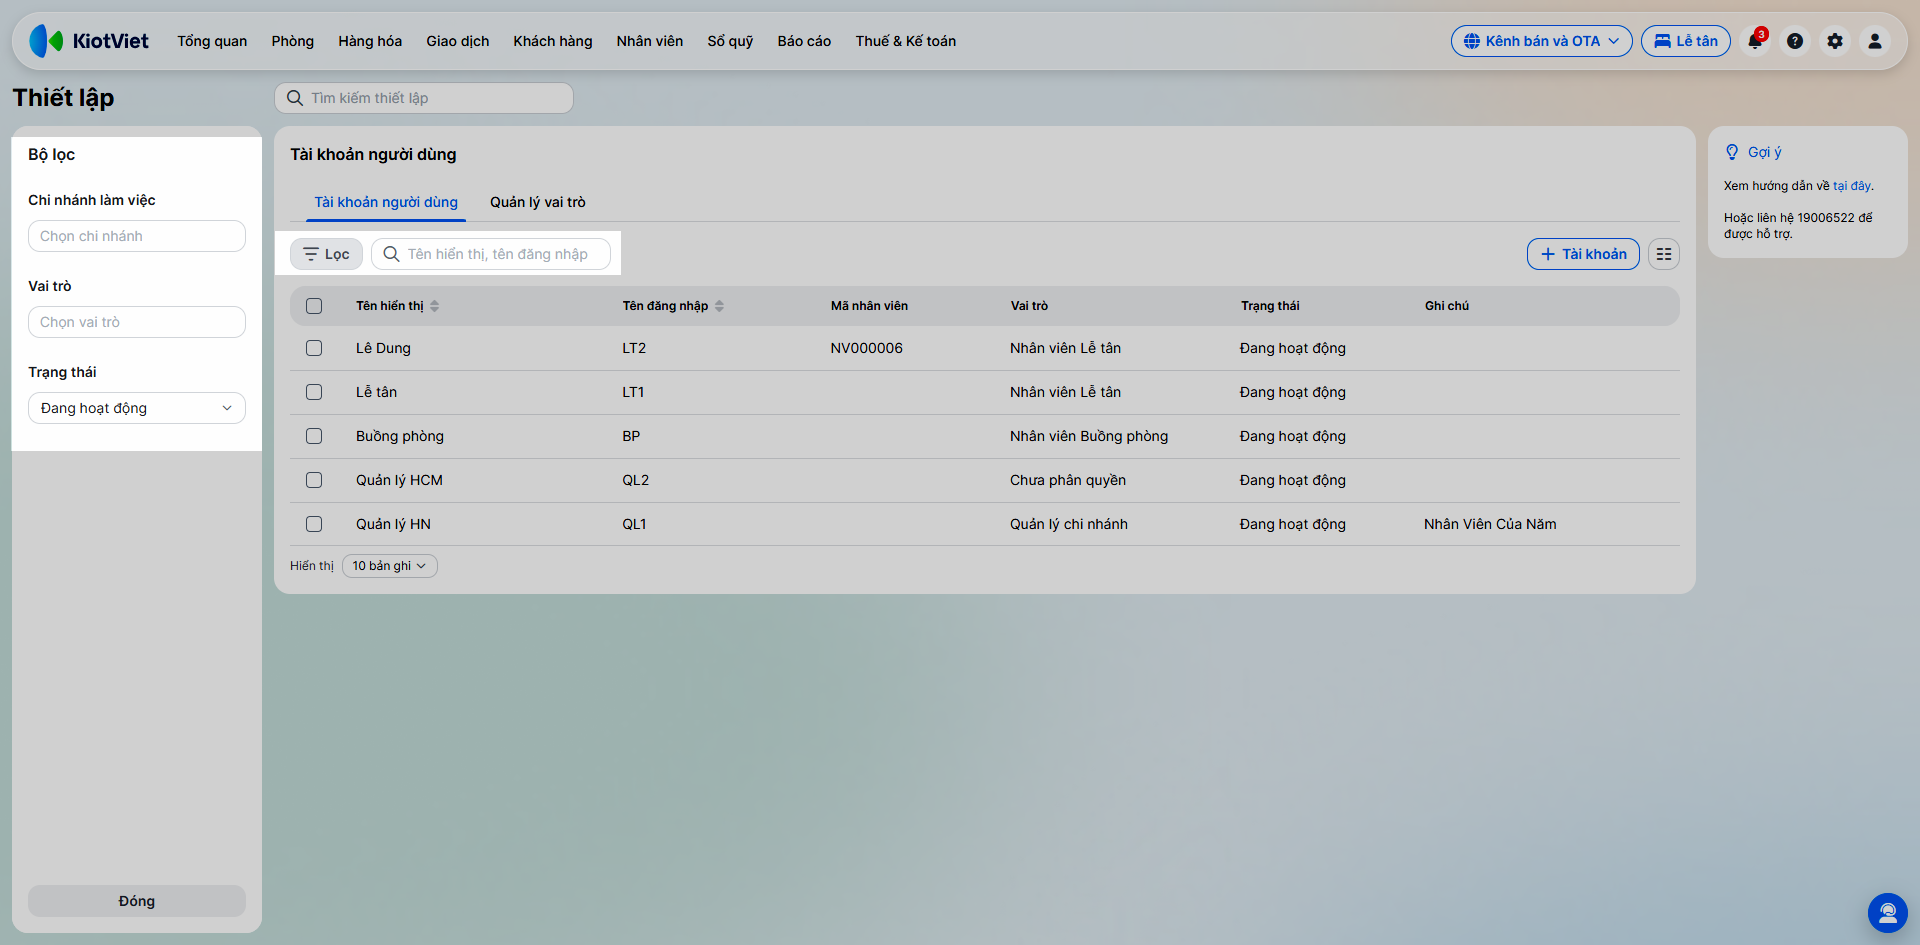1920x945 pixels.
Task: Switch to Quản lý vai trò tab
Action: [538, 202]
